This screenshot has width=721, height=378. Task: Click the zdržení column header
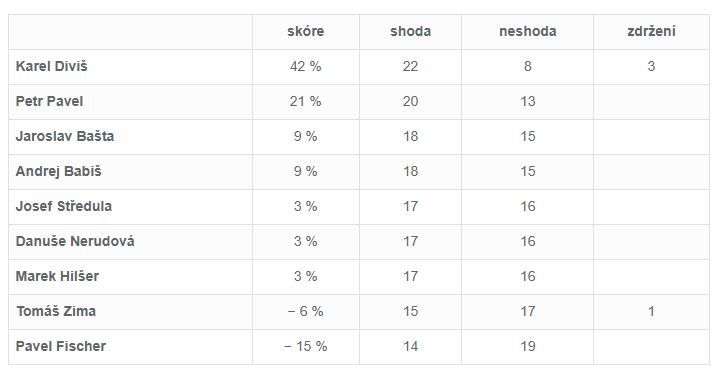coord(652,32)
